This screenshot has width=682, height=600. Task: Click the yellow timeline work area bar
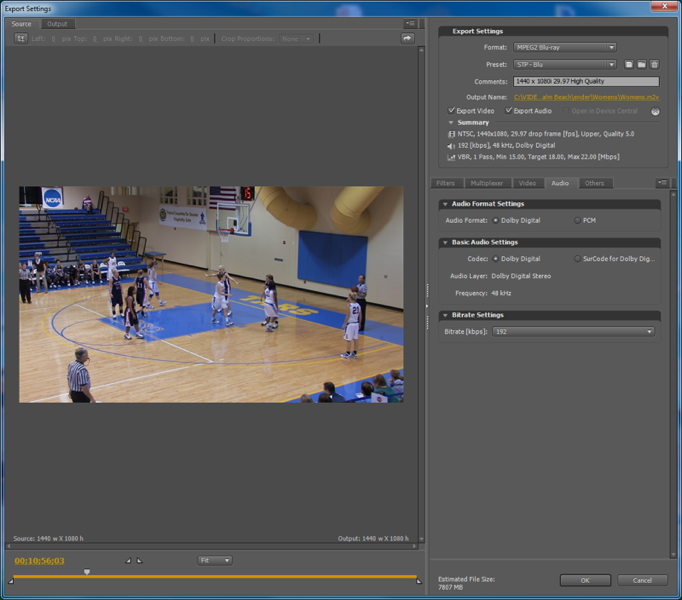point(215,576)
